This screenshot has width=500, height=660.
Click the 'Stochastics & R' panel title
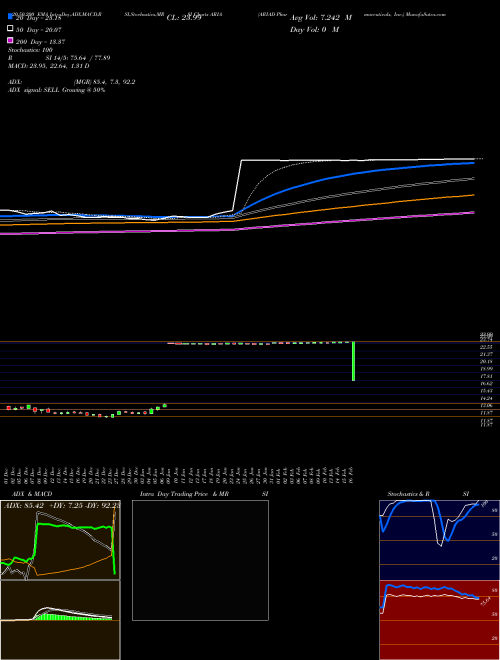[x=408, y=494]
